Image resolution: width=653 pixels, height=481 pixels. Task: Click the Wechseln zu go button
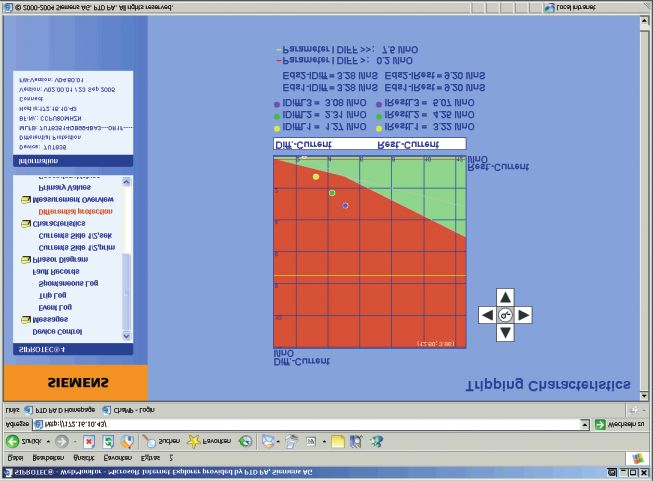620,424
